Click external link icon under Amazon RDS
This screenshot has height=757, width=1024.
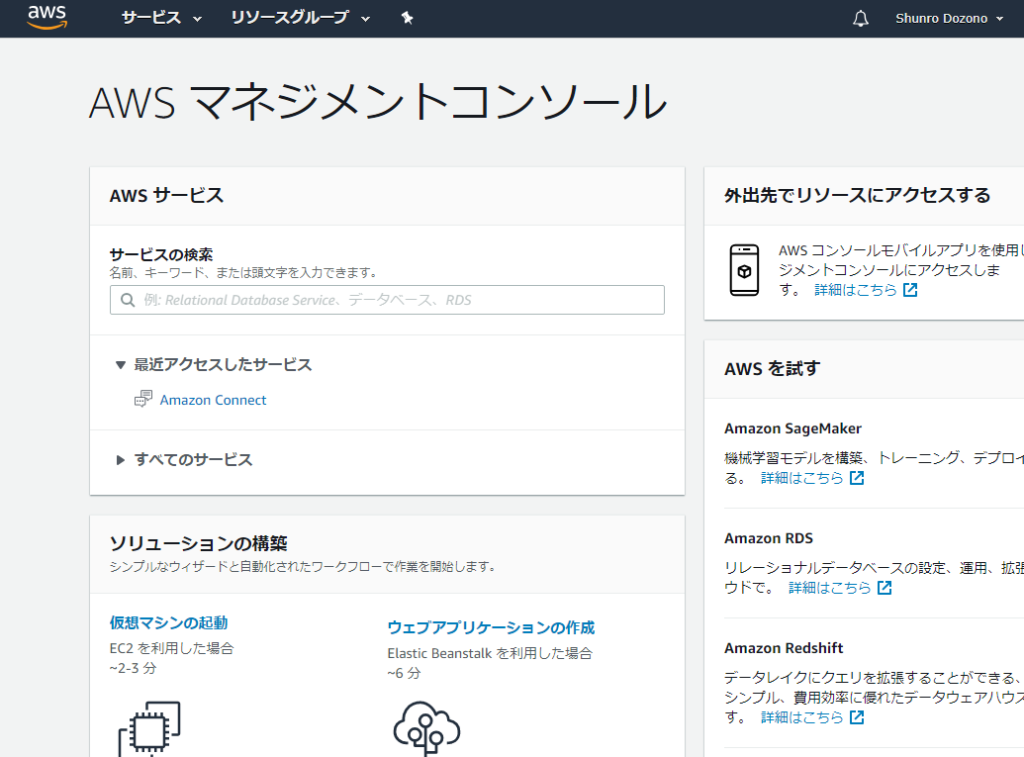884,588
